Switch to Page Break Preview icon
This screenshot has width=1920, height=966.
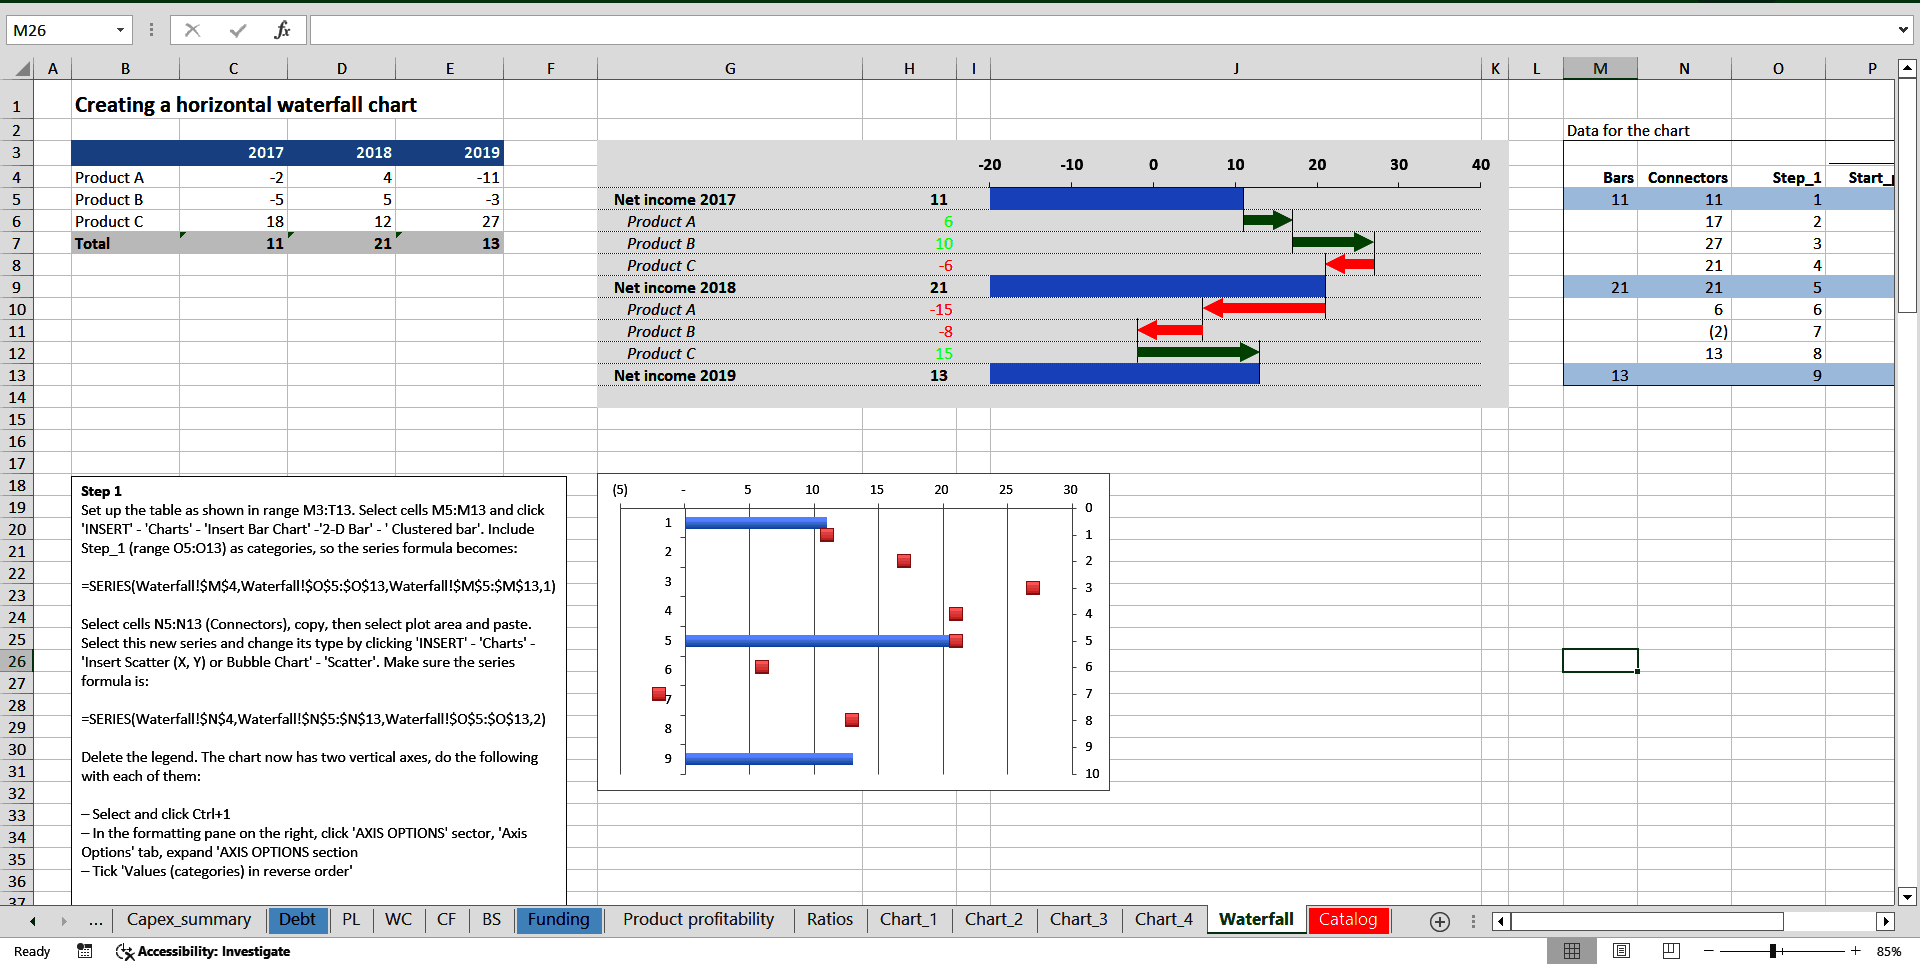1671,951
